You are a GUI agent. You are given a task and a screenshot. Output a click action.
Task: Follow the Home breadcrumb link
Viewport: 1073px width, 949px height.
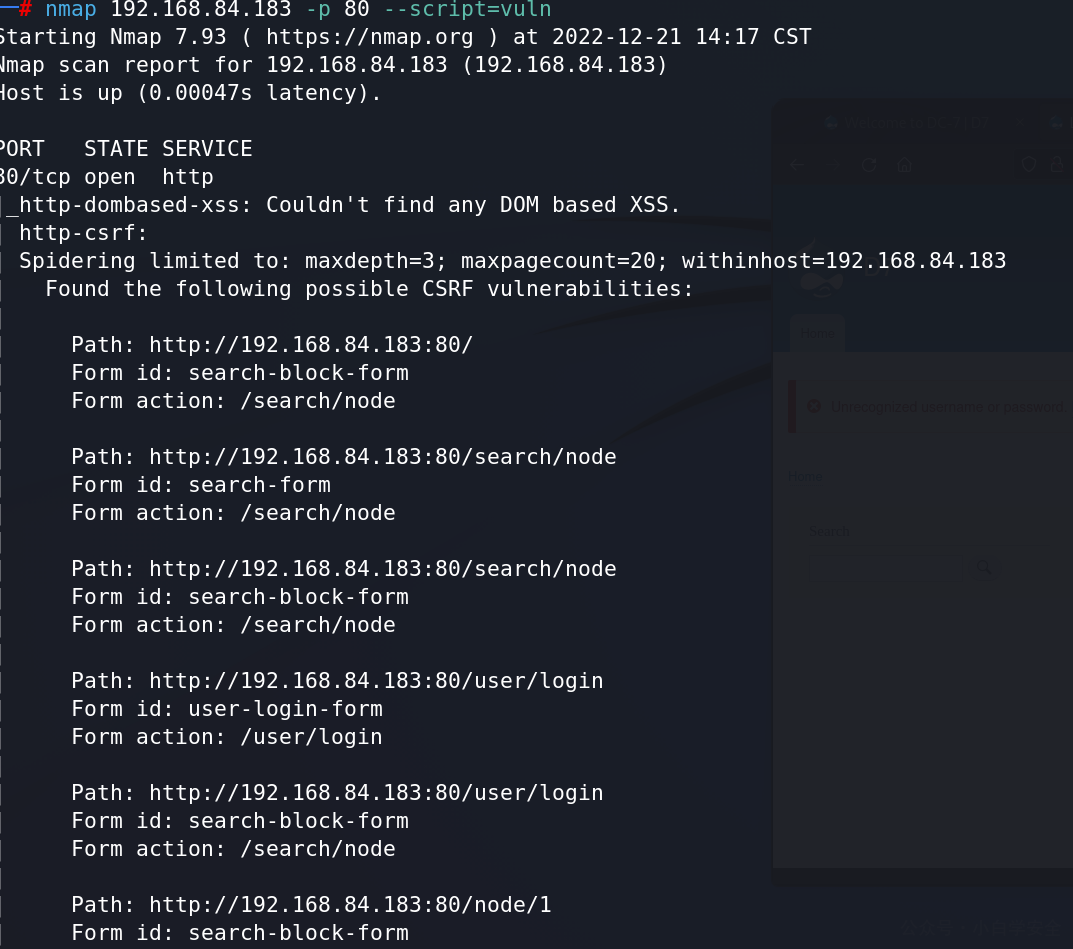coord(805,476)
